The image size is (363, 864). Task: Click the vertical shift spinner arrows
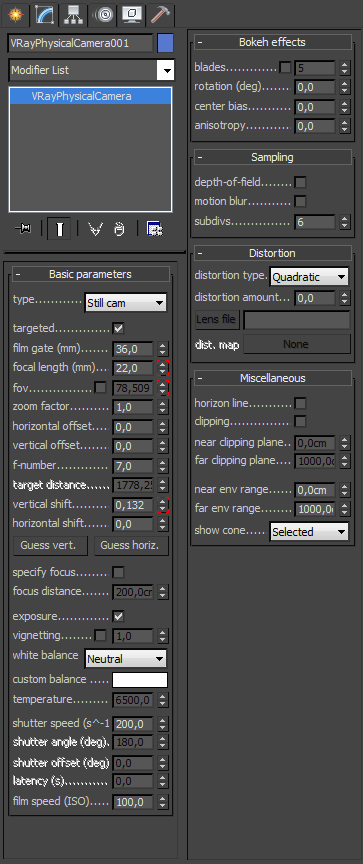coord(162,505)
